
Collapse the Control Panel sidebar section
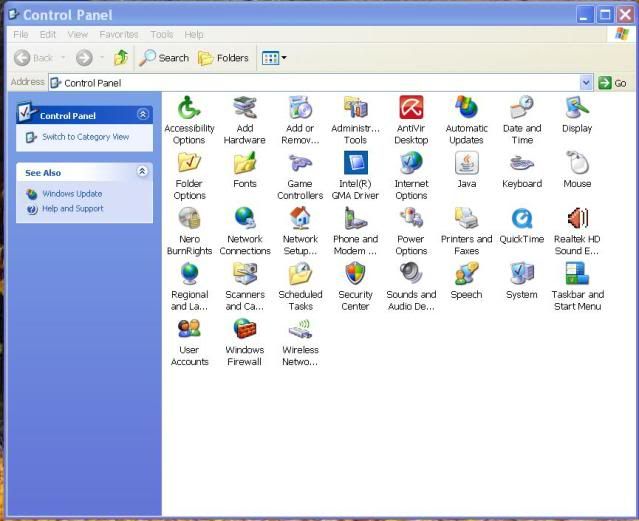(142, 115)
